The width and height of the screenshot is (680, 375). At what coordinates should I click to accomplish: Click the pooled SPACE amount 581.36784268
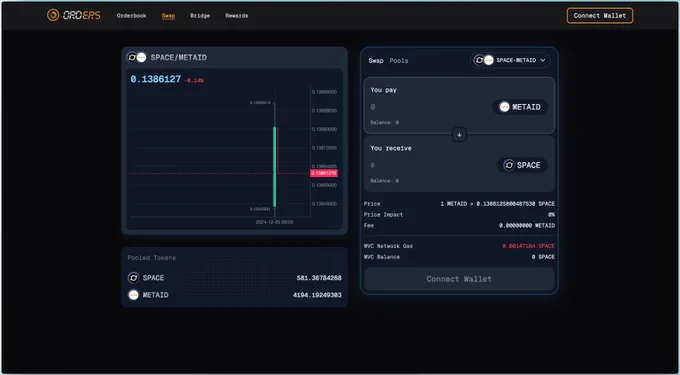point(319,278)
